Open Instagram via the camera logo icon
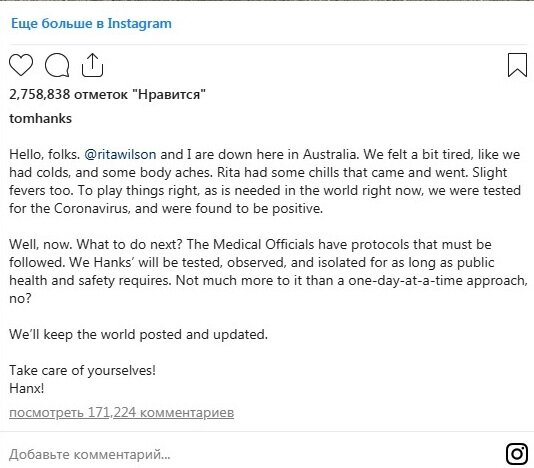 pyautogui.click(x=517, y=454)
